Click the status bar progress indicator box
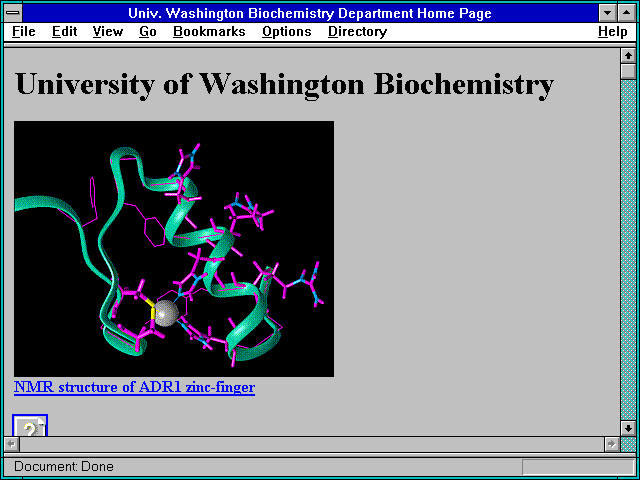This screenshot has width=640, height=480. (x=578, y=467)
